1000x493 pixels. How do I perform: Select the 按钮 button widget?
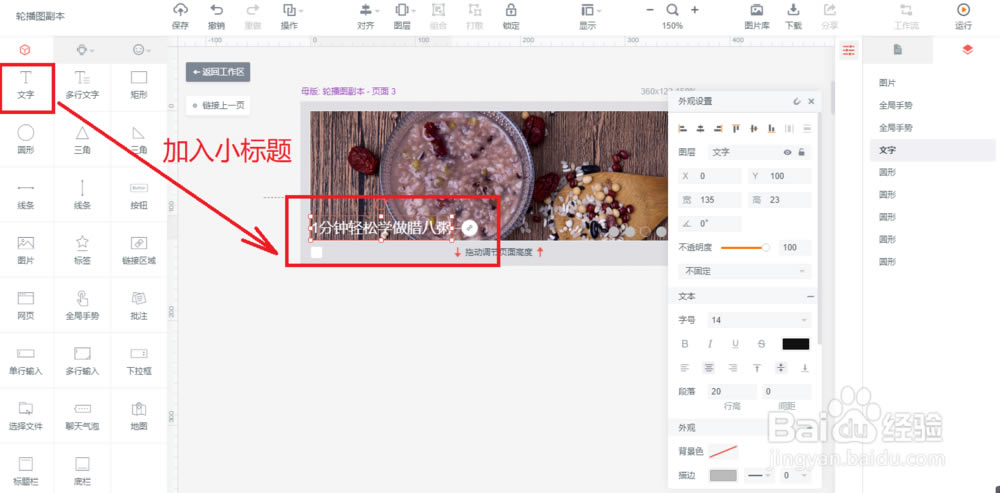point(138,196)
